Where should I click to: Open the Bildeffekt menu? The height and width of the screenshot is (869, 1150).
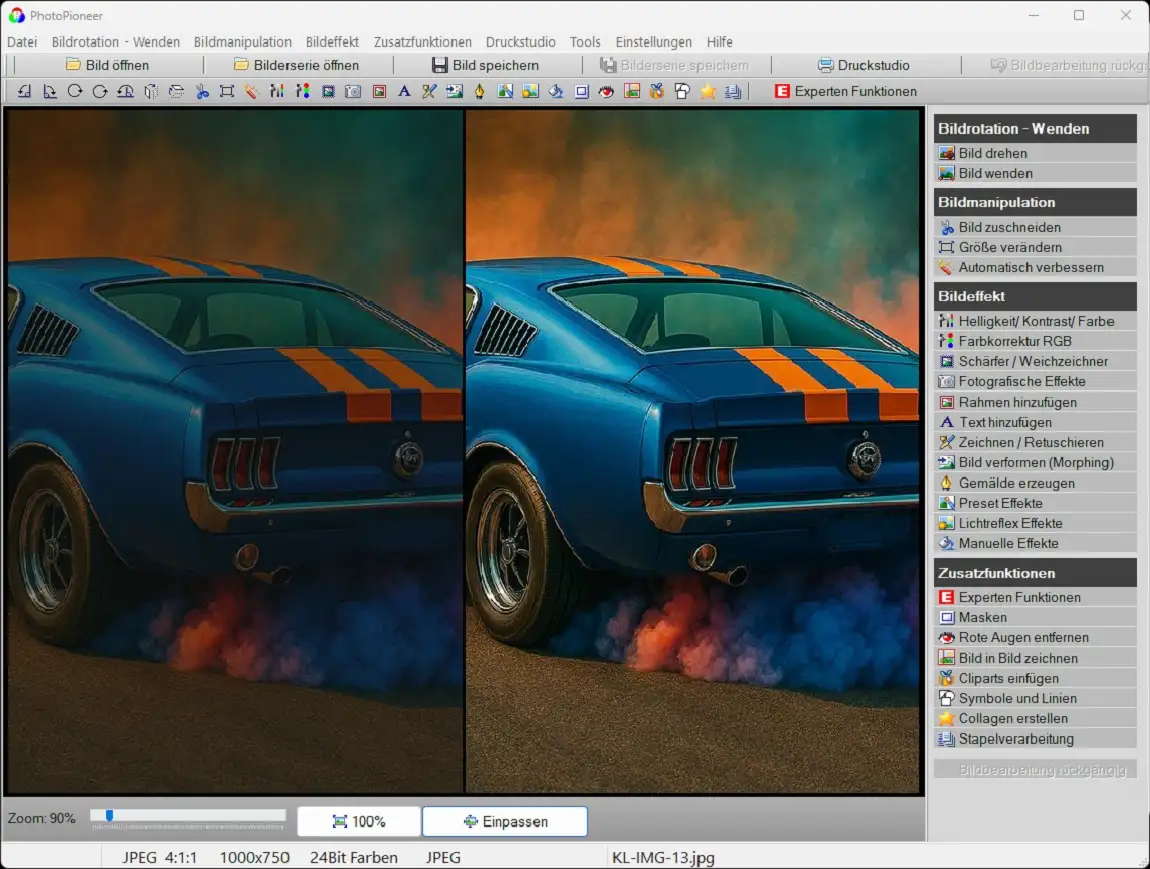[332, 42]
